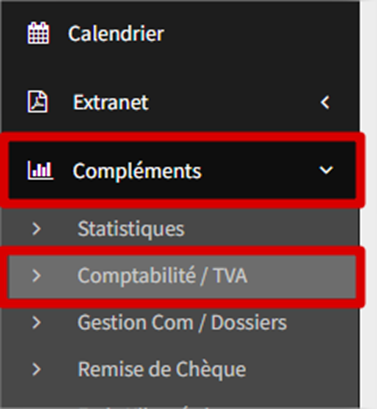Screen dimensions: 377x409
Task: Toggle the Compléments section label
Action: tap(137, 171)
